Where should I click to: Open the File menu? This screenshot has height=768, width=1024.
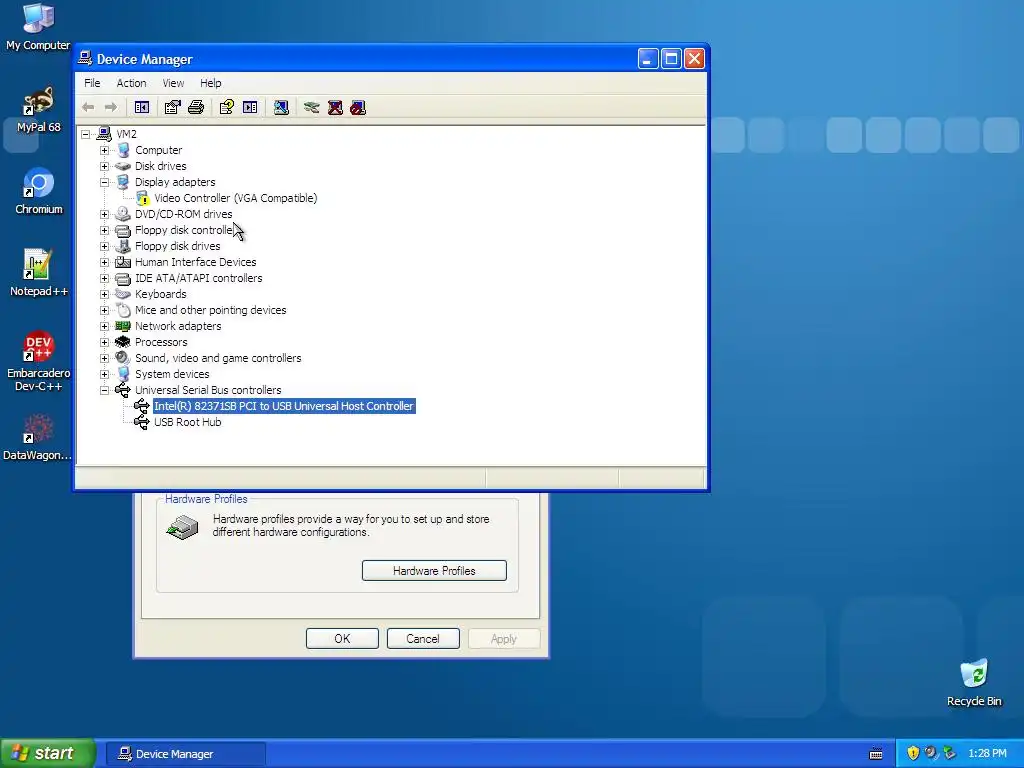(92, 83)
